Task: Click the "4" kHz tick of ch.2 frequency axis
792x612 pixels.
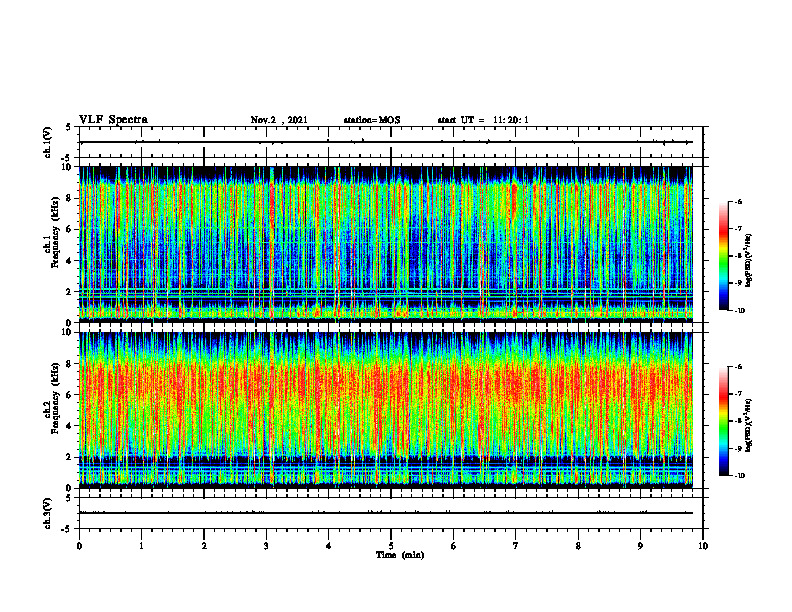Action: click(70, 426)
